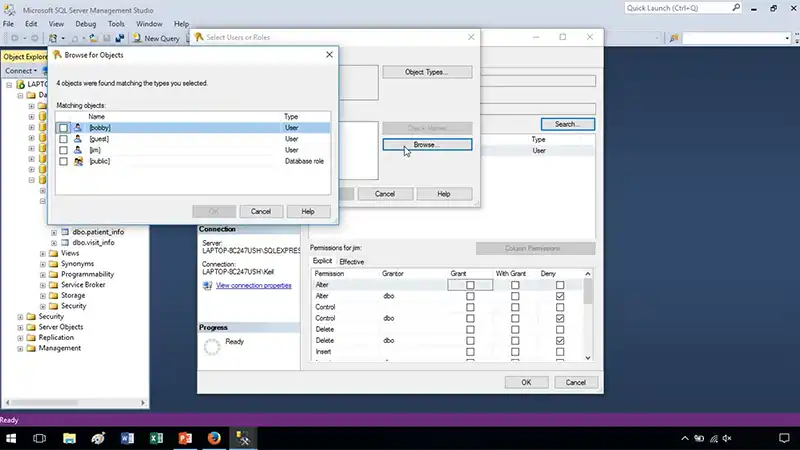Click the user icon beside [guest]
Image resolution: width=800 pixels, height=450 pixels.
(x=78, y=139)
